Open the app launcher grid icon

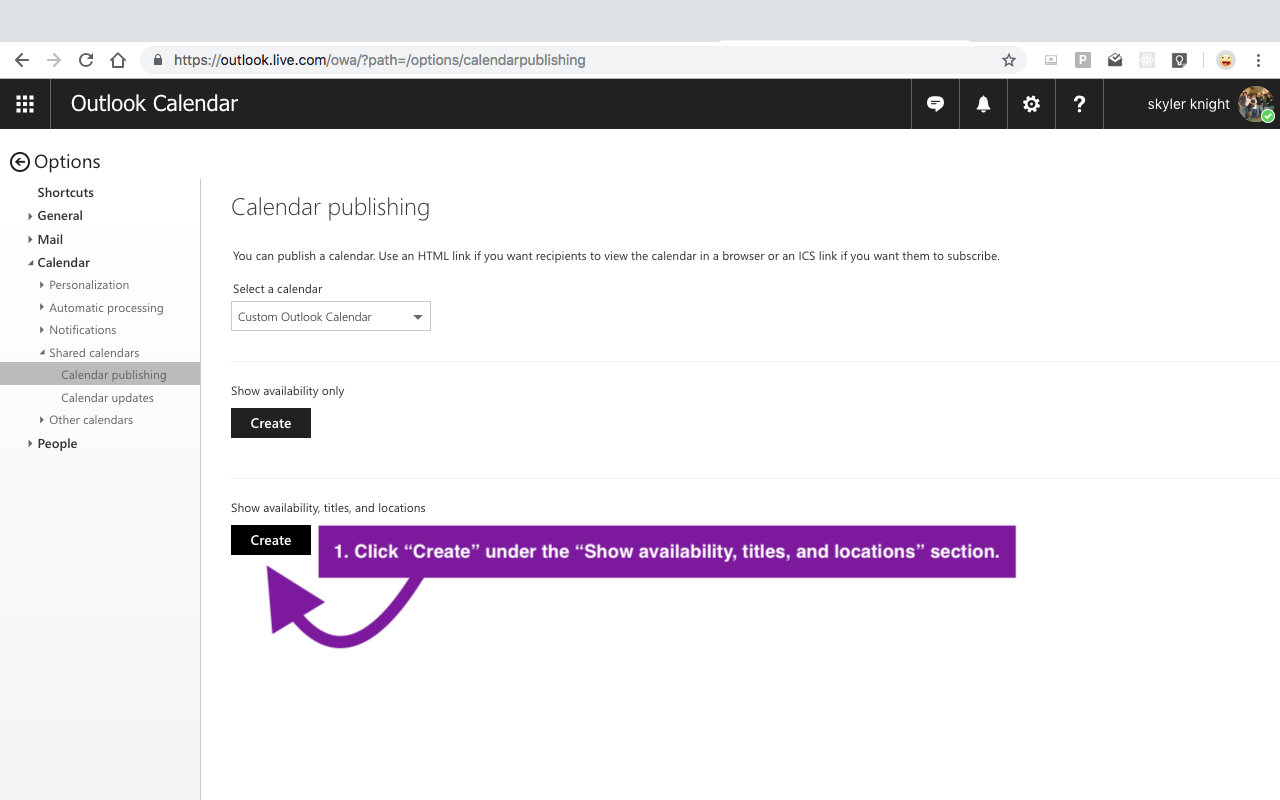click(25, 104)
